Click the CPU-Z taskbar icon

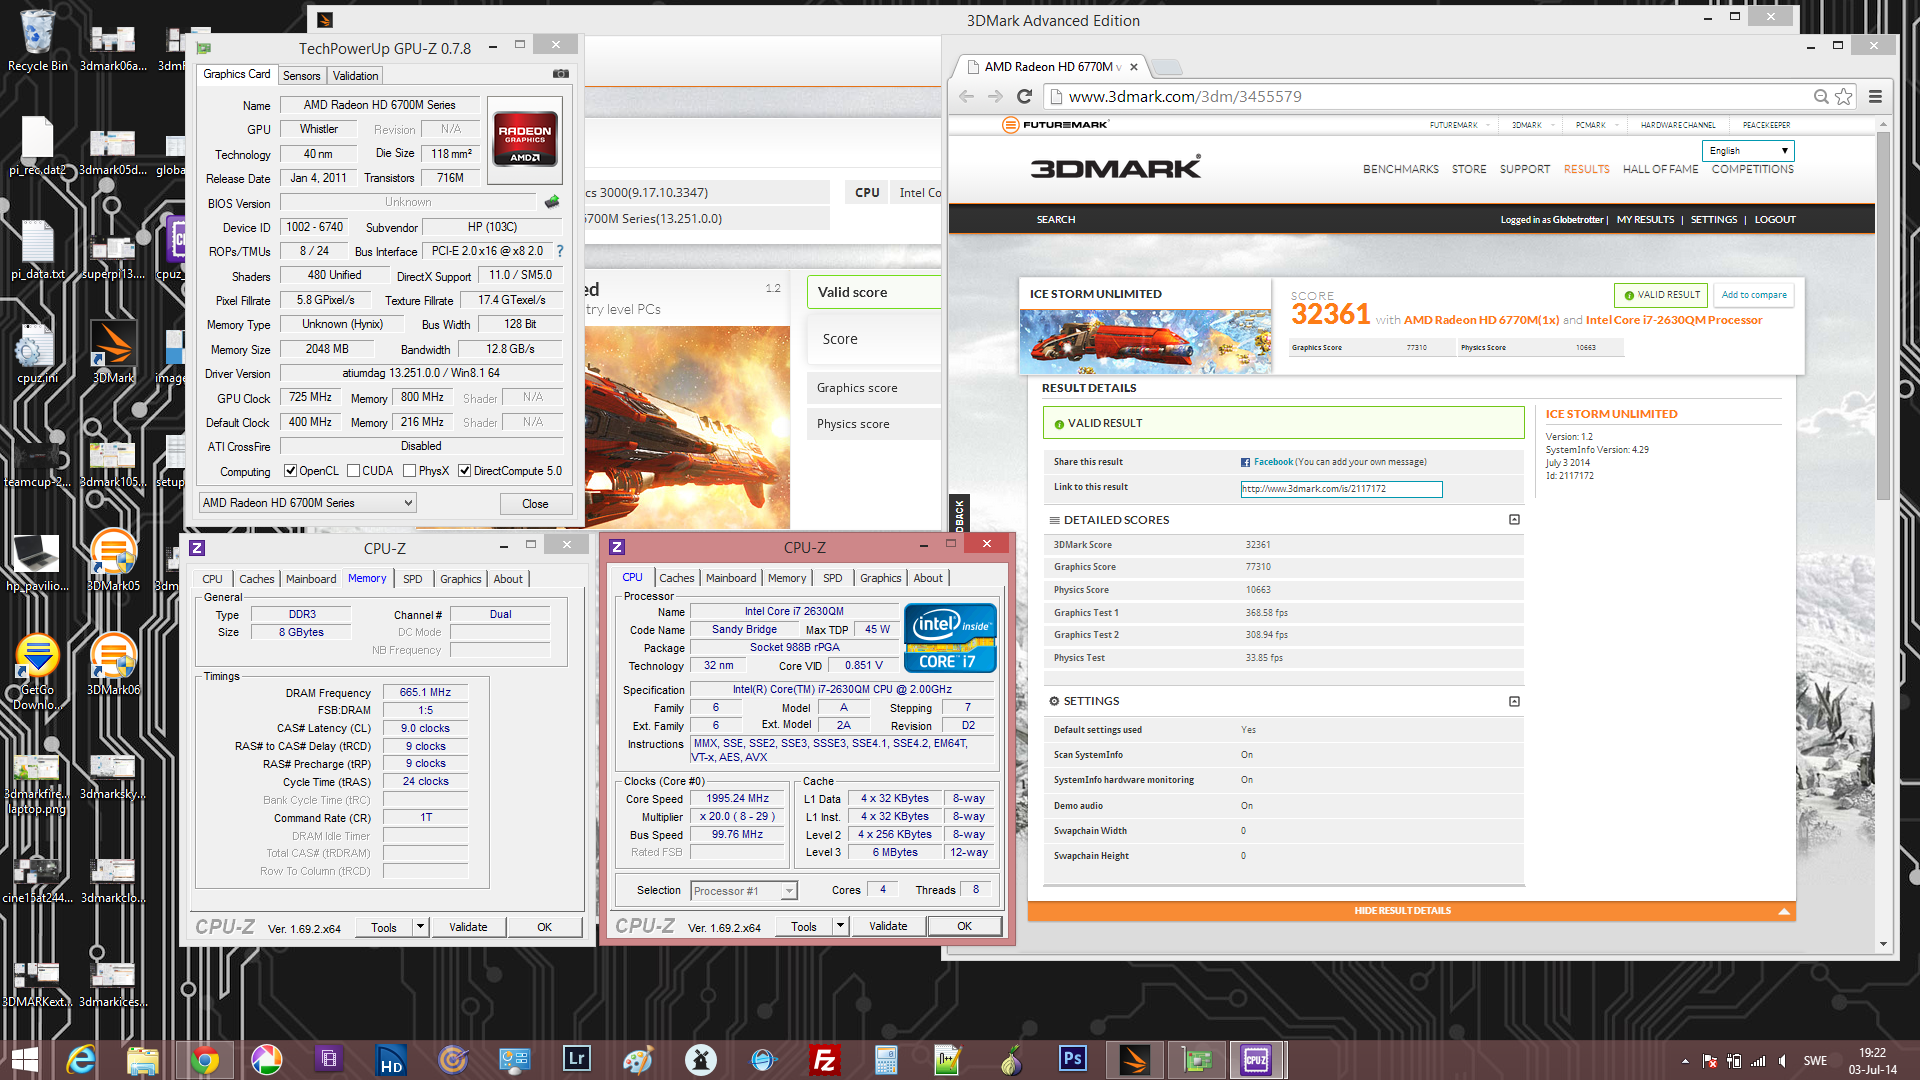point(1256,1060)
